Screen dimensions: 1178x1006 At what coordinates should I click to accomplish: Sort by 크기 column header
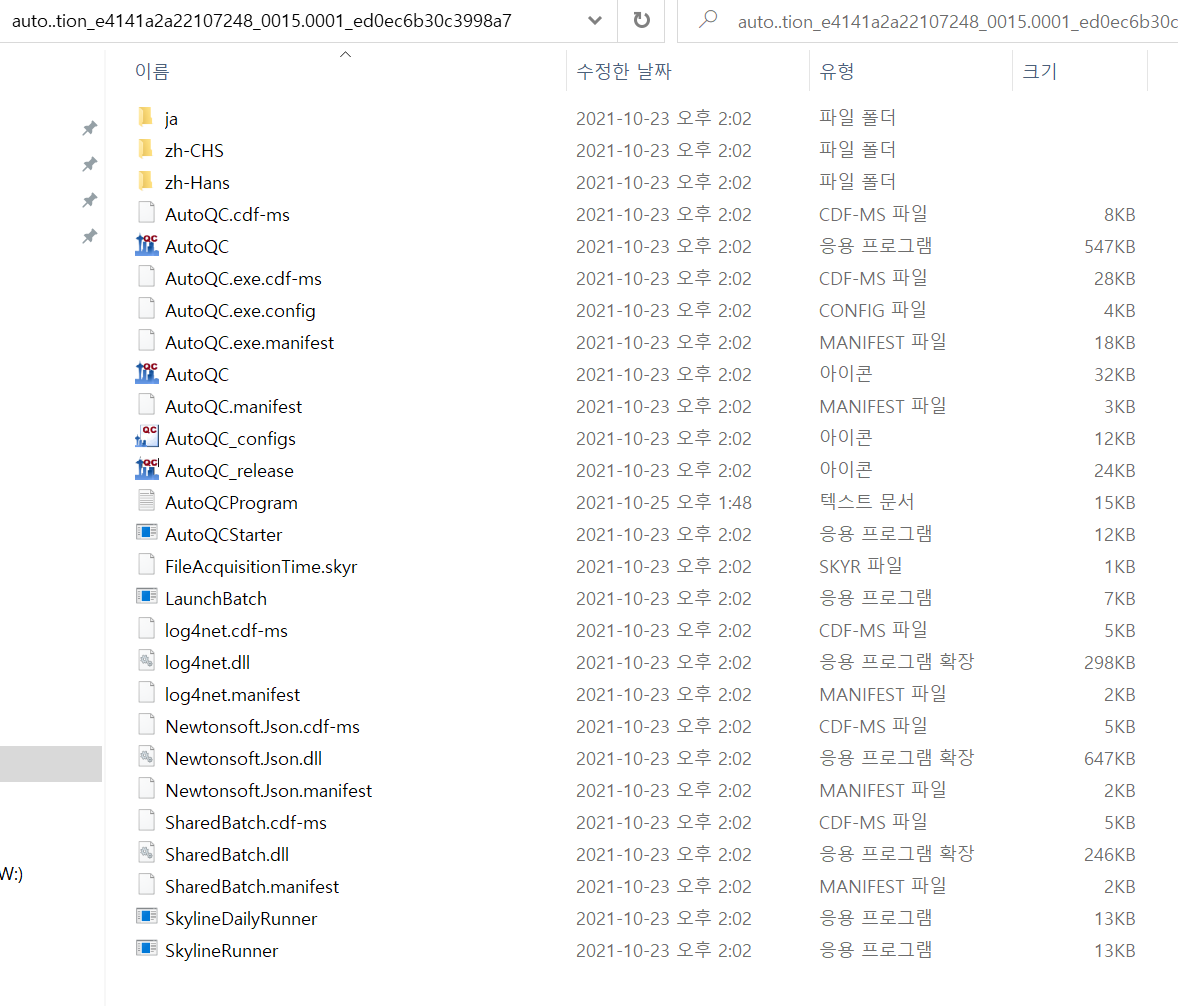coord(1039,72)
